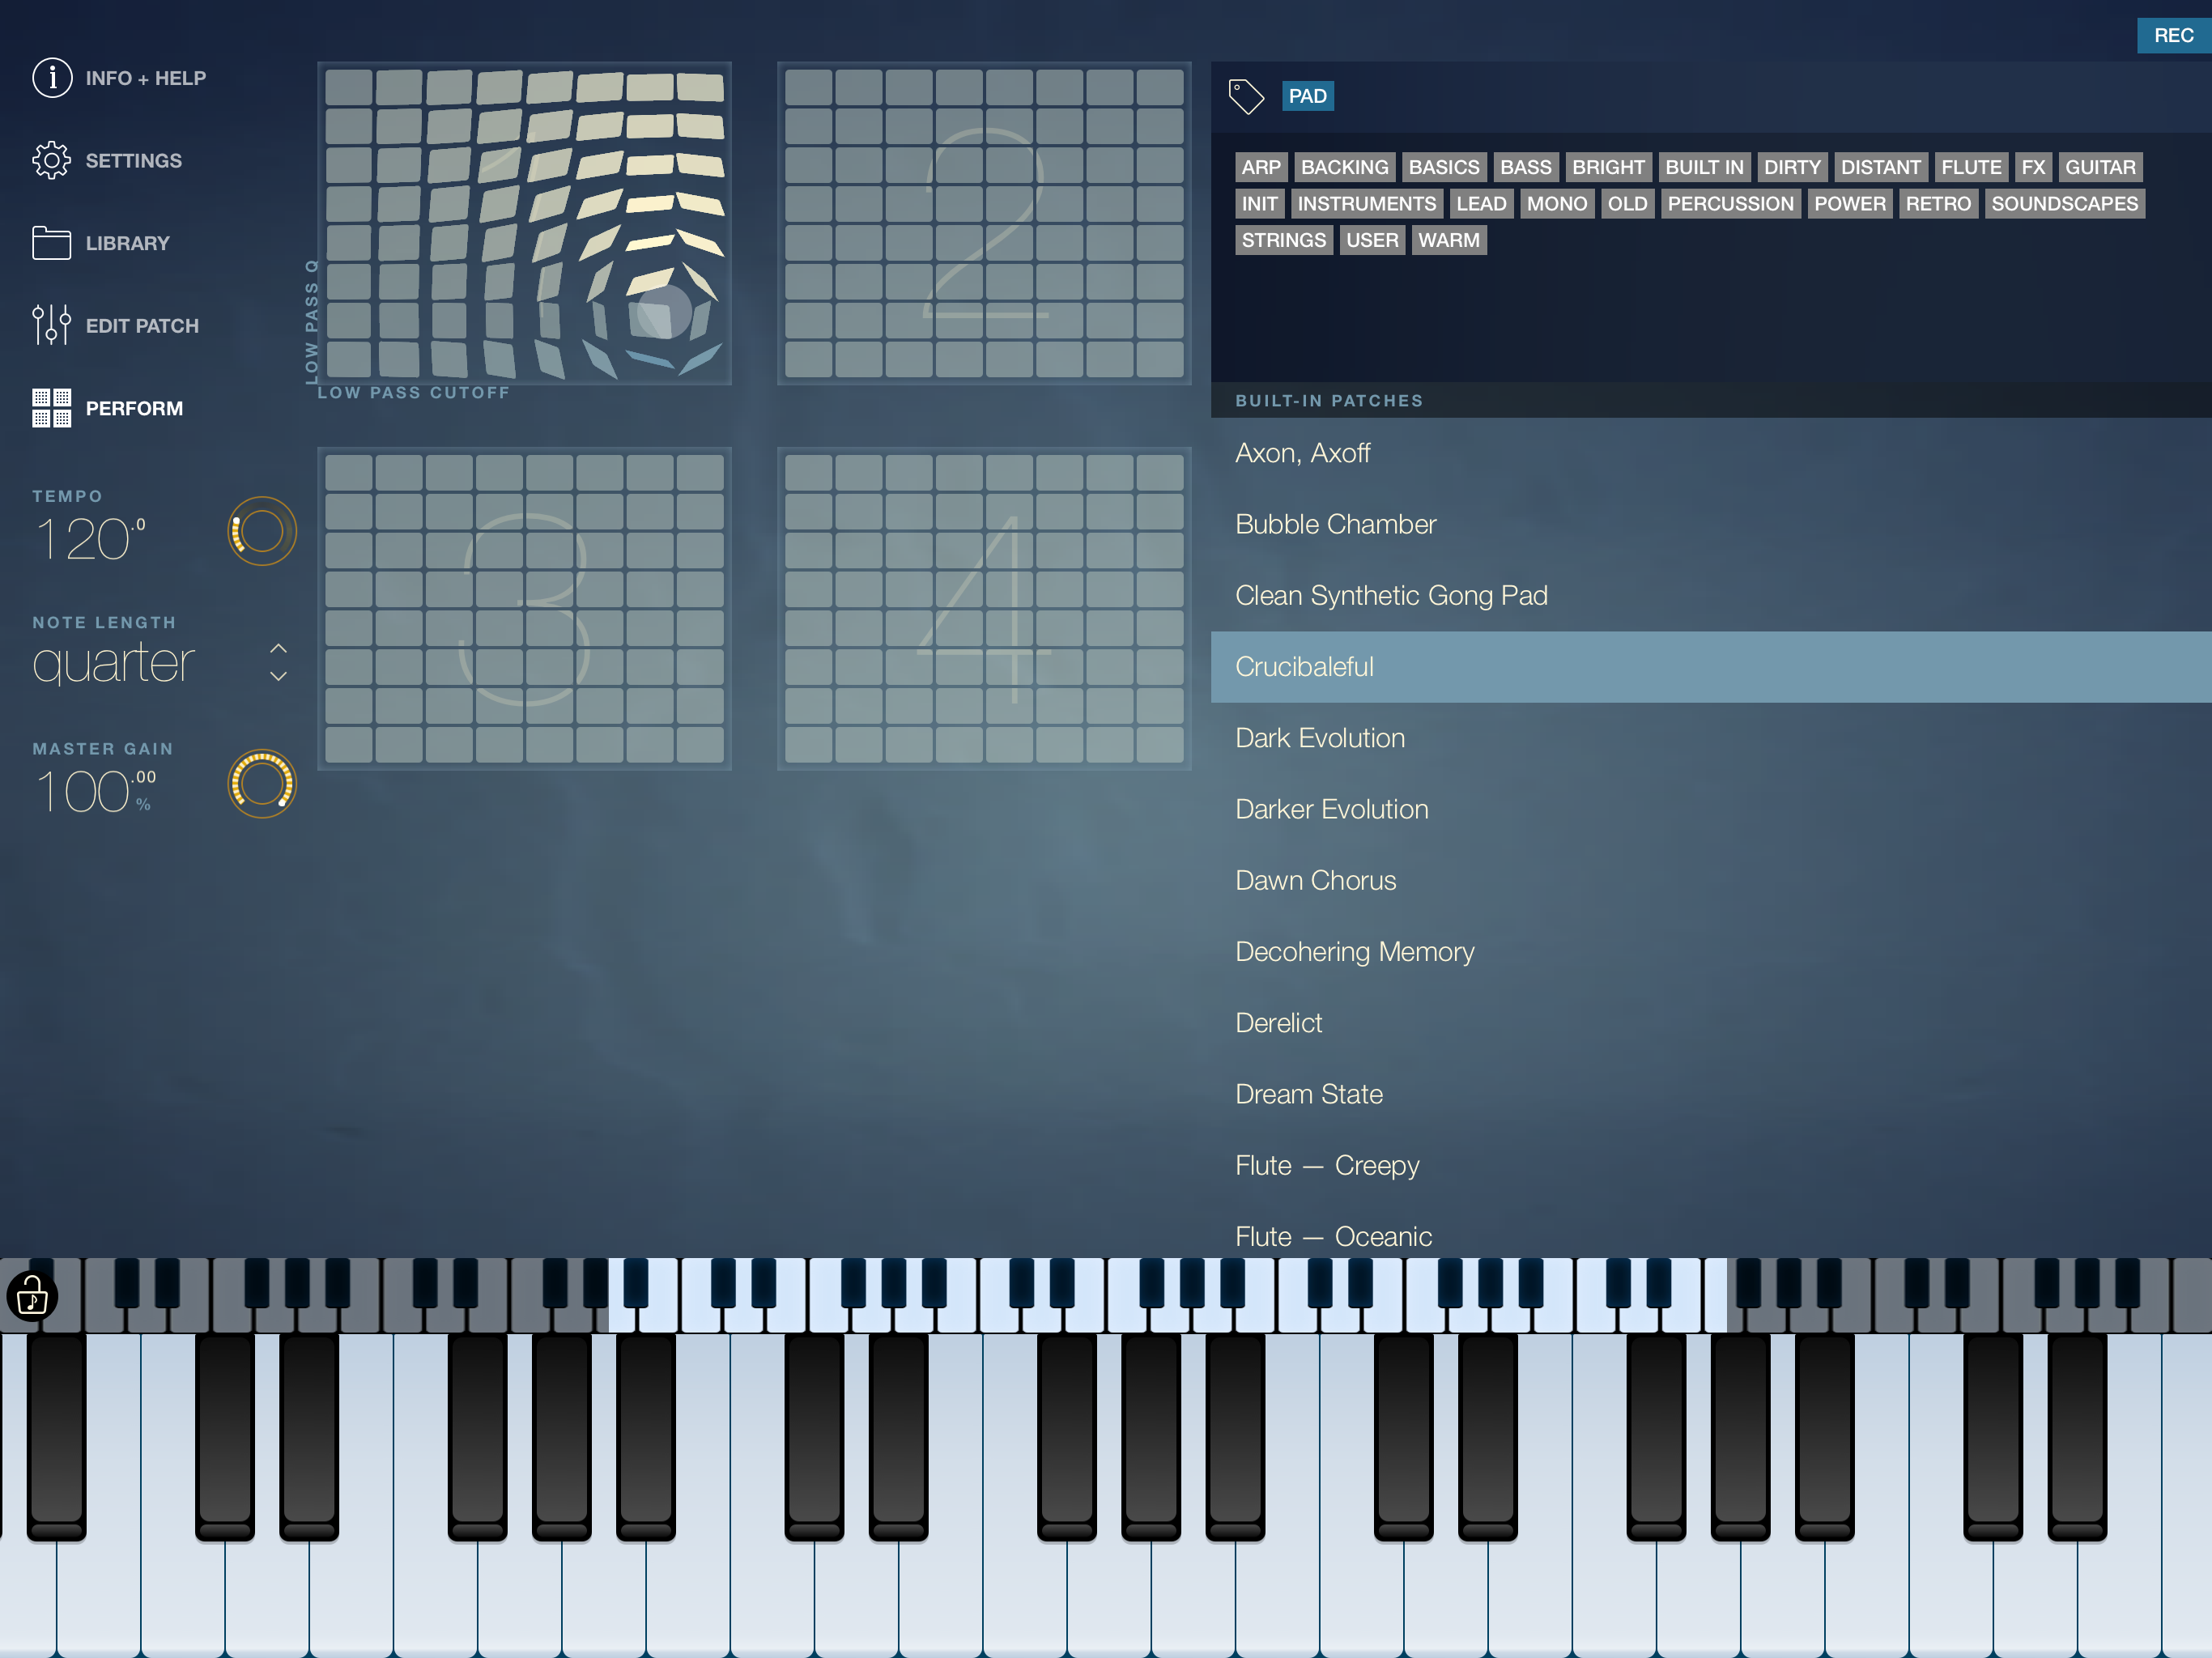
Task: Increase note length with the up chevron
Action: click(279, 648)
